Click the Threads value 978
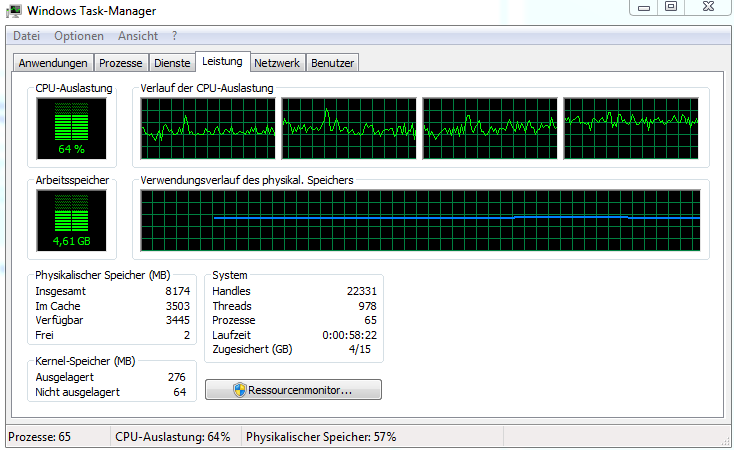 [x=367, y=306]
